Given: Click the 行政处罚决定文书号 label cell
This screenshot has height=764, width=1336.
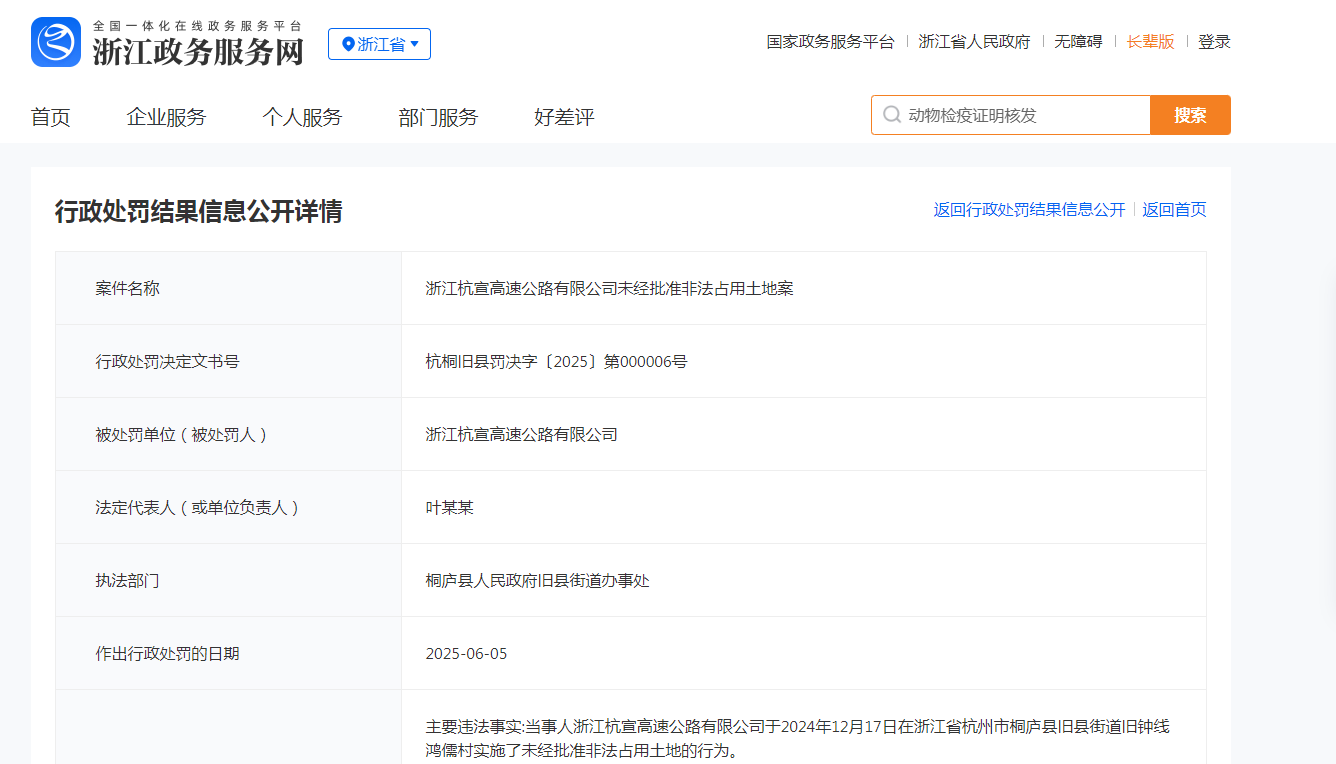Looking at the screenshot, I should point(228,361).
